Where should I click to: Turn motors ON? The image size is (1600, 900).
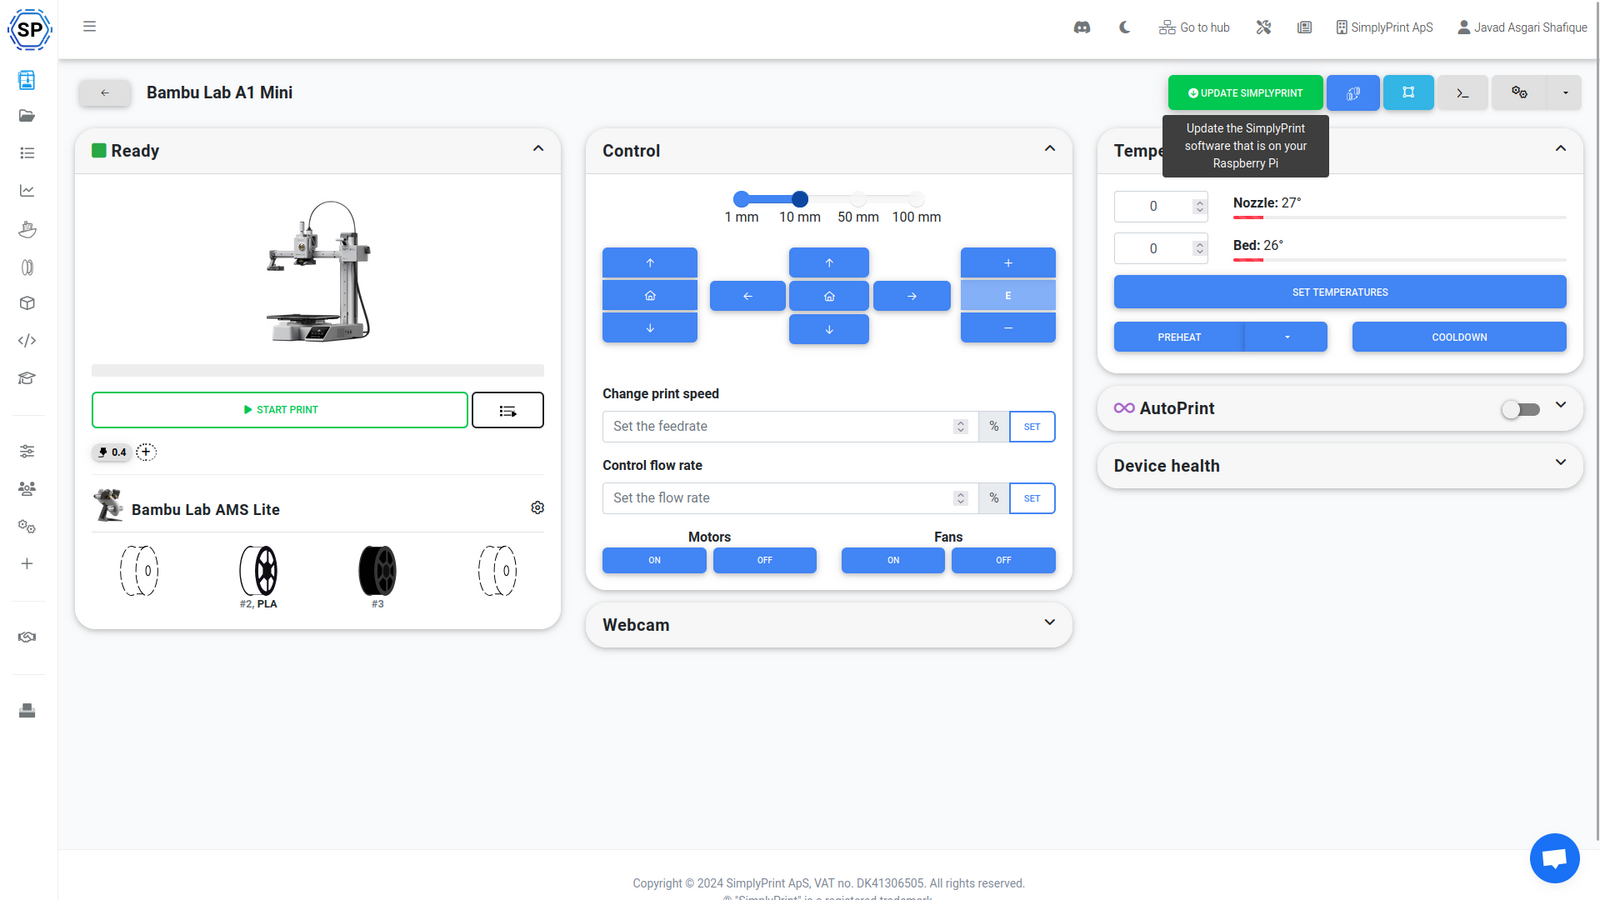pos(654,561)
